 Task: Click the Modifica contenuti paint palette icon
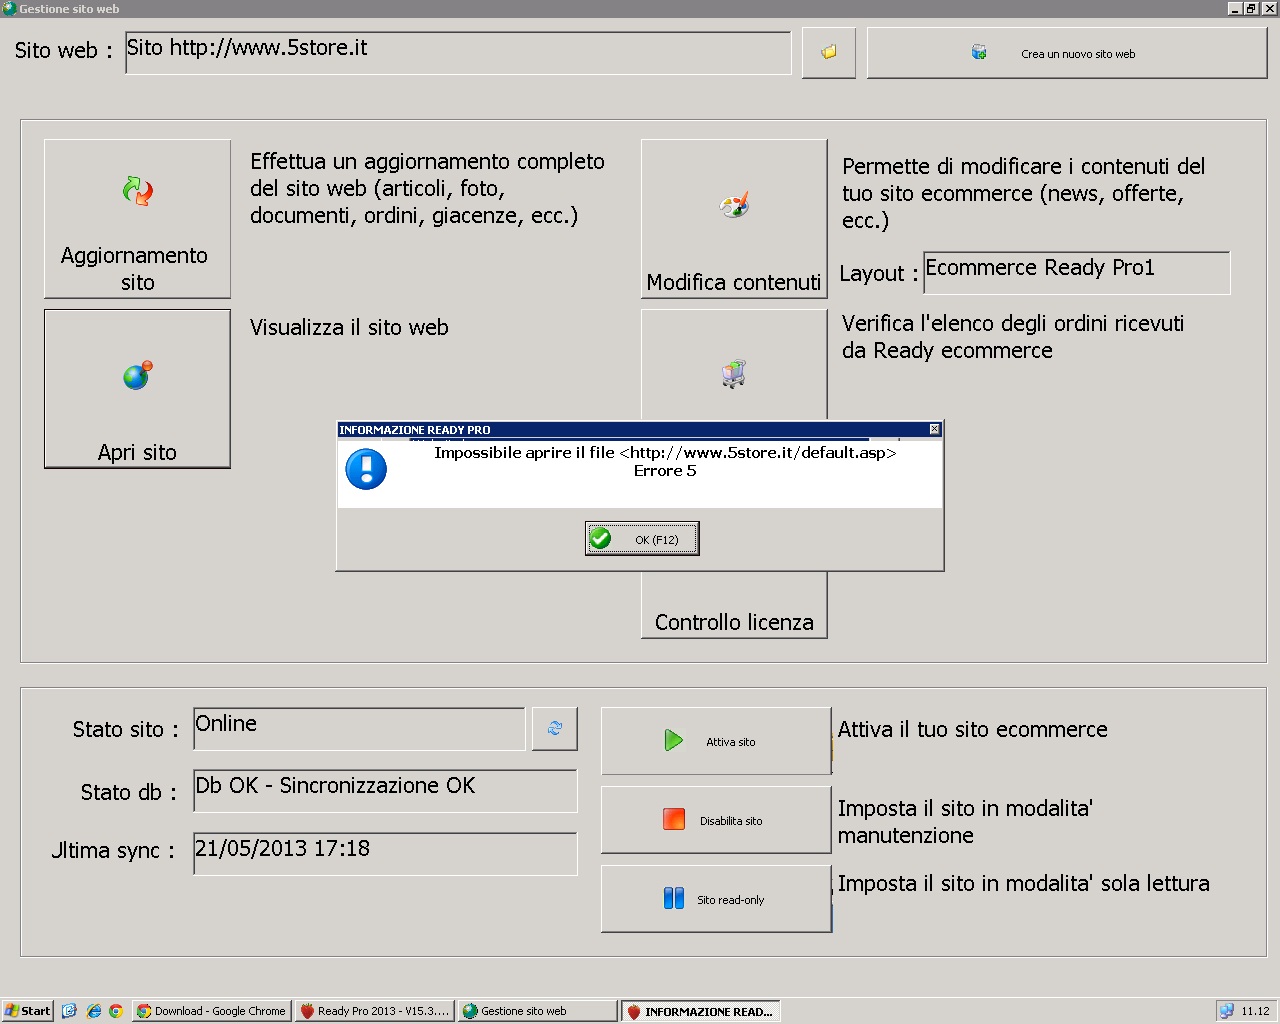click(x=734, y=206)
